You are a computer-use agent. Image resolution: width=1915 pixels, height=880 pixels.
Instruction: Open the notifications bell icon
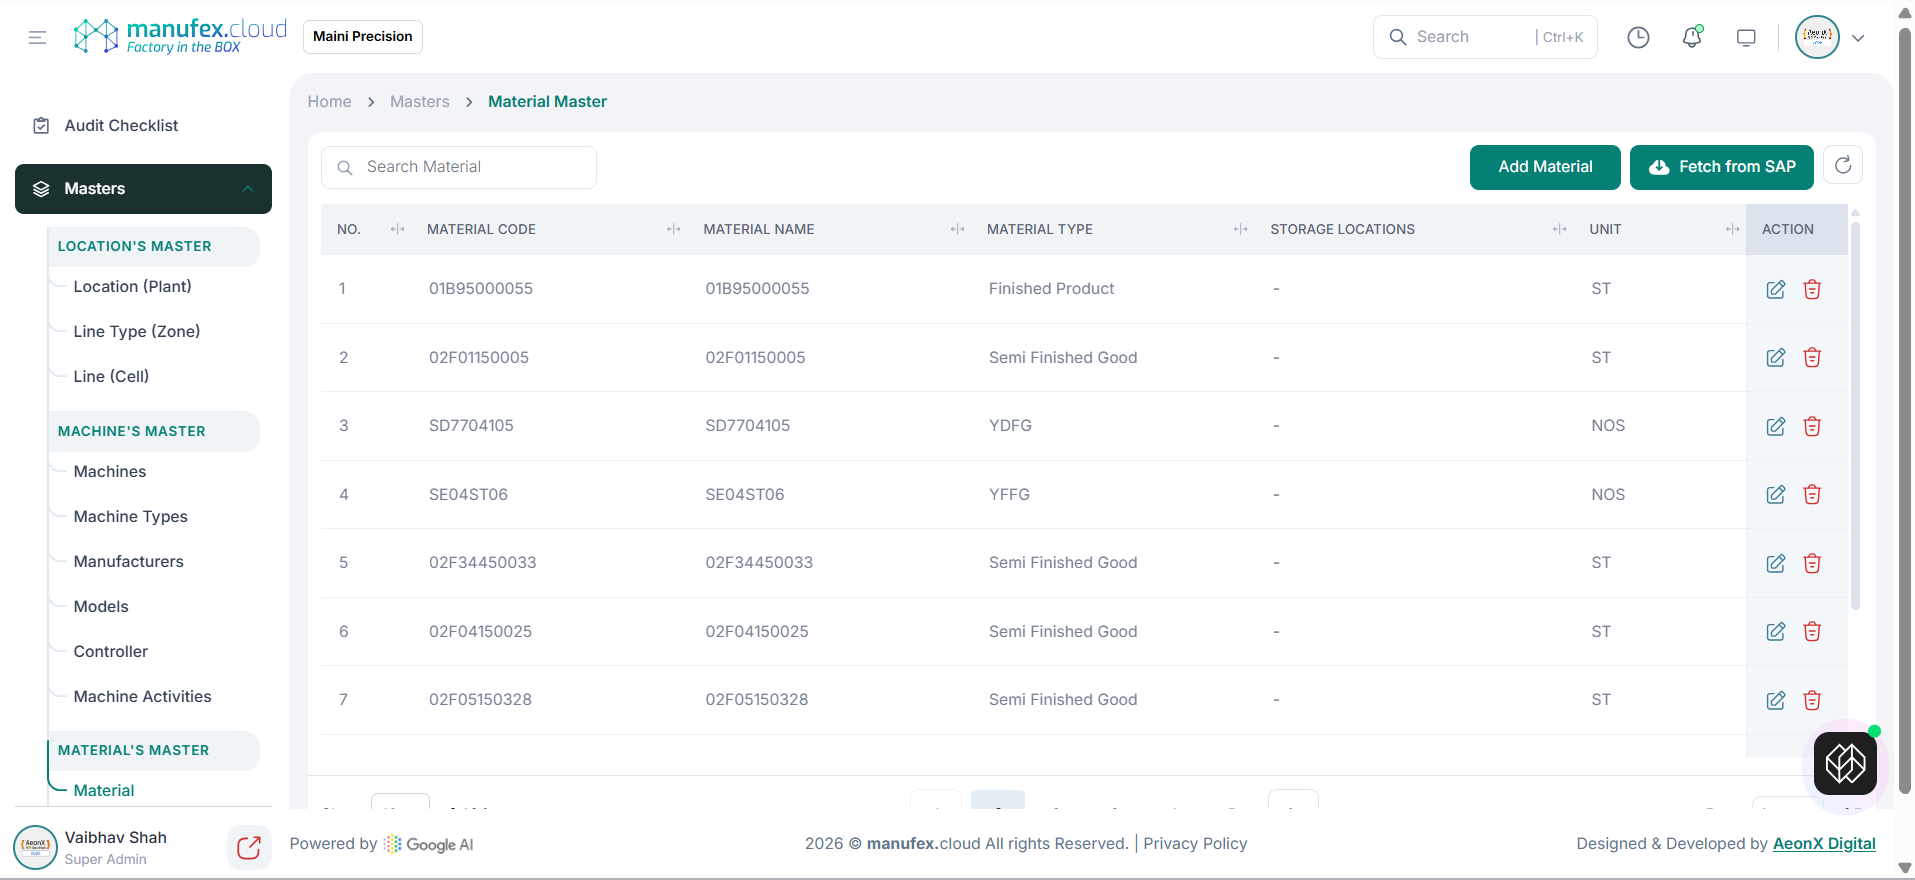tap(1692, 38)
